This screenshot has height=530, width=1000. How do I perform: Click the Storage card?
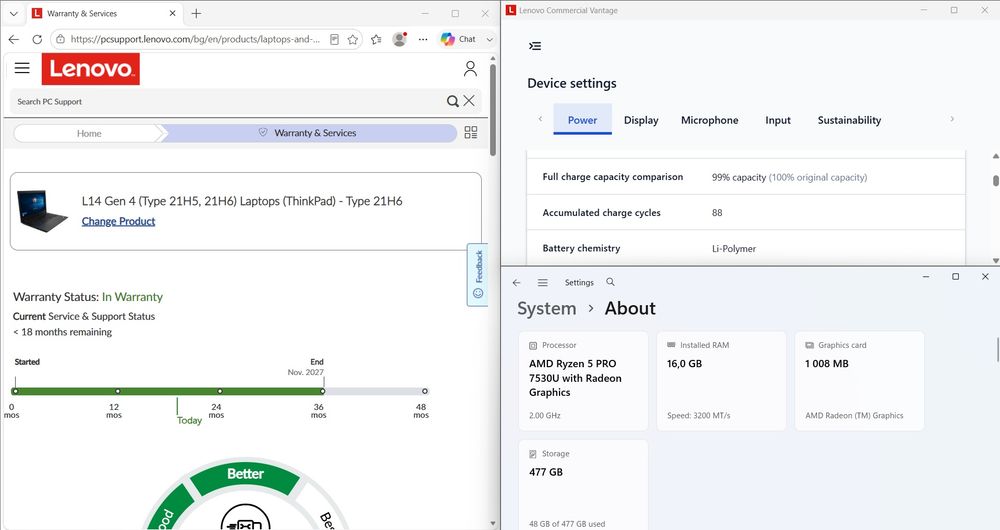click(x=583, y=485)
